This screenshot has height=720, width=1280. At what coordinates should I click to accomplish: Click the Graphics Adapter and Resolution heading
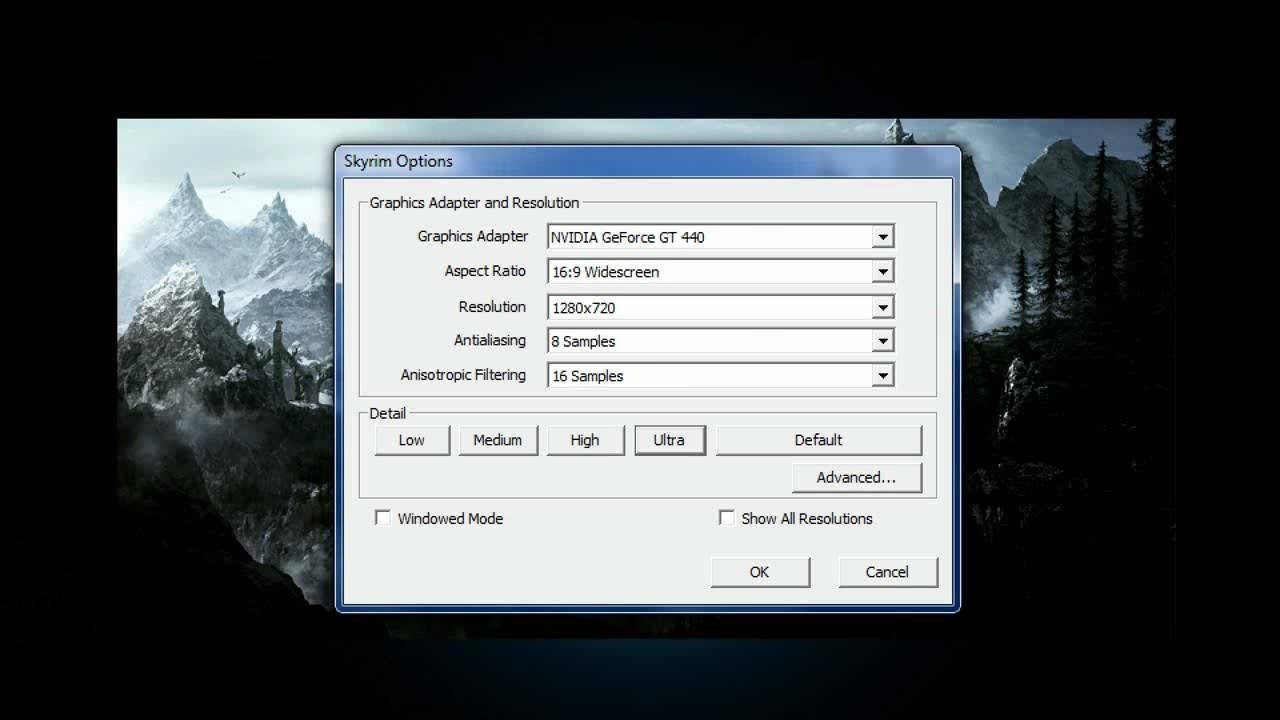pyautogui.click(x=474, y=202)
